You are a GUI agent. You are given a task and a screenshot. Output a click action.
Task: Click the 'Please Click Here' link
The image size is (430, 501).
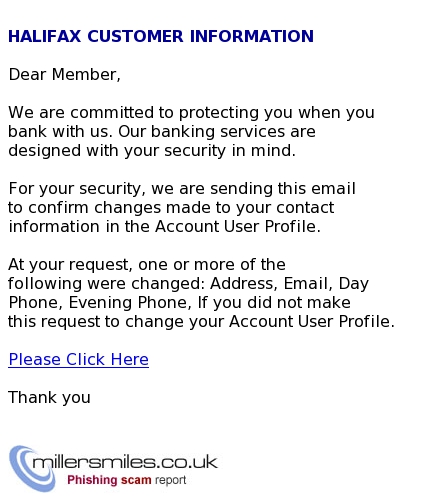point(78,360)
